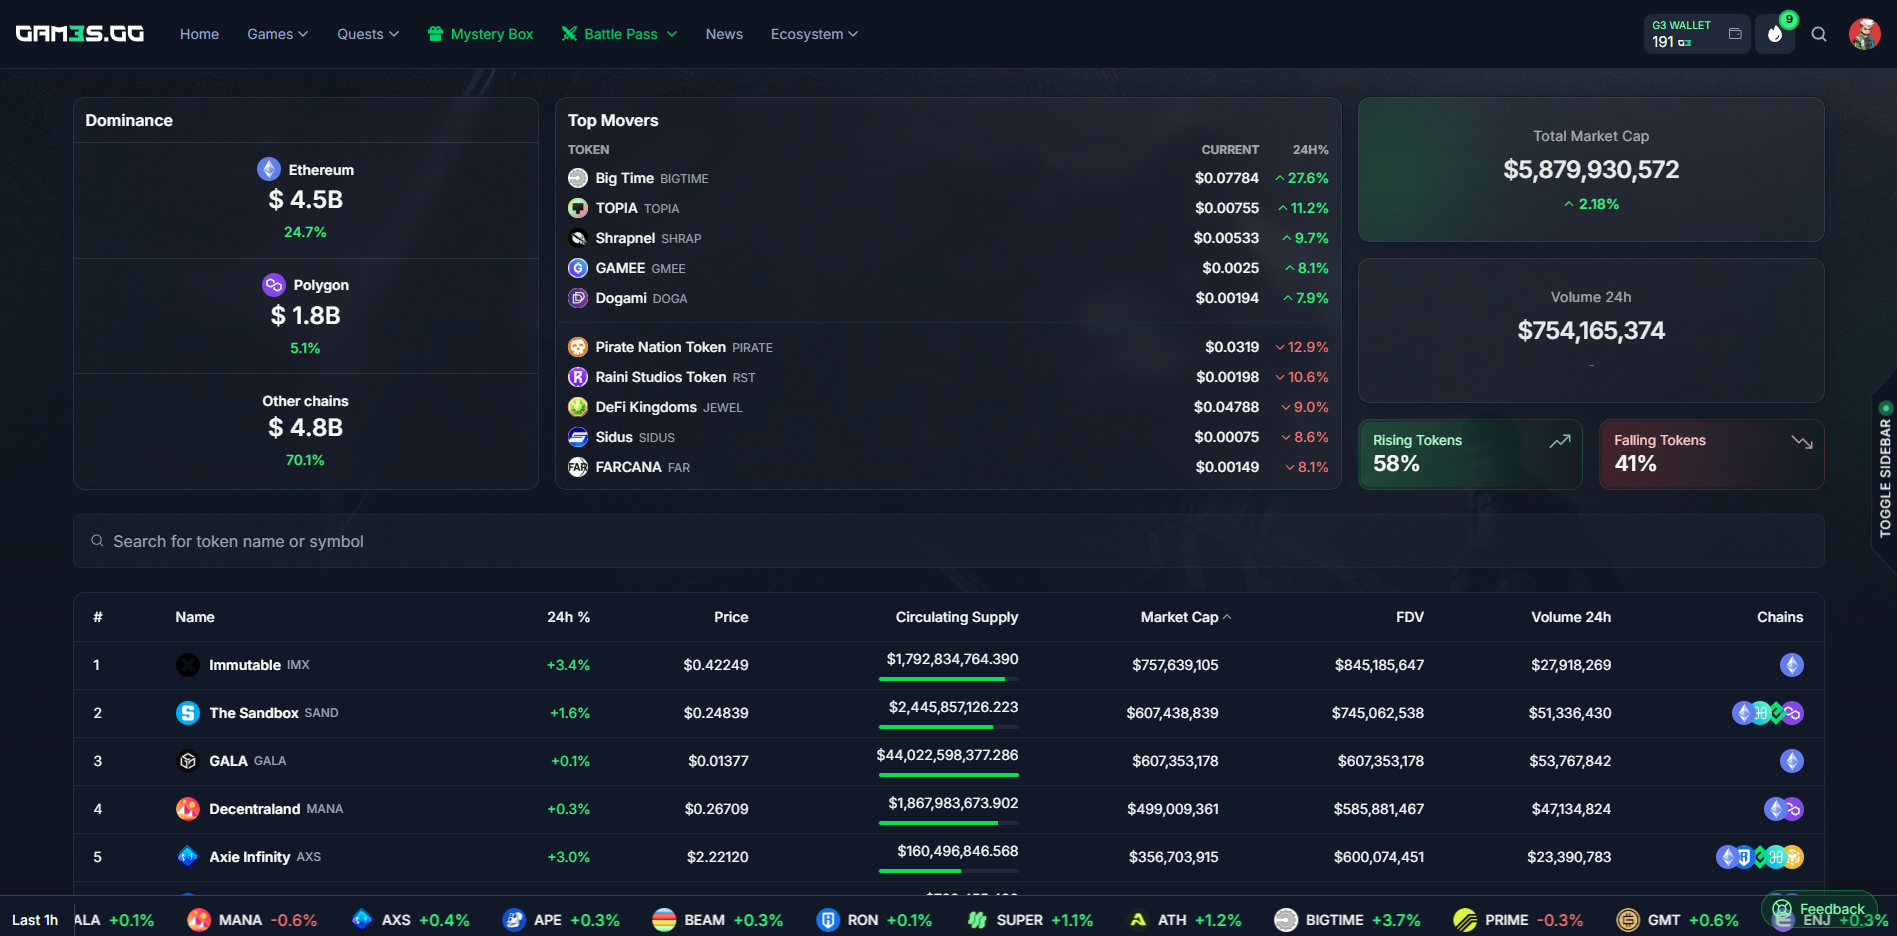Expand the Ecosystem dropdown menu

pyautogui.click(x=814, y=34)
